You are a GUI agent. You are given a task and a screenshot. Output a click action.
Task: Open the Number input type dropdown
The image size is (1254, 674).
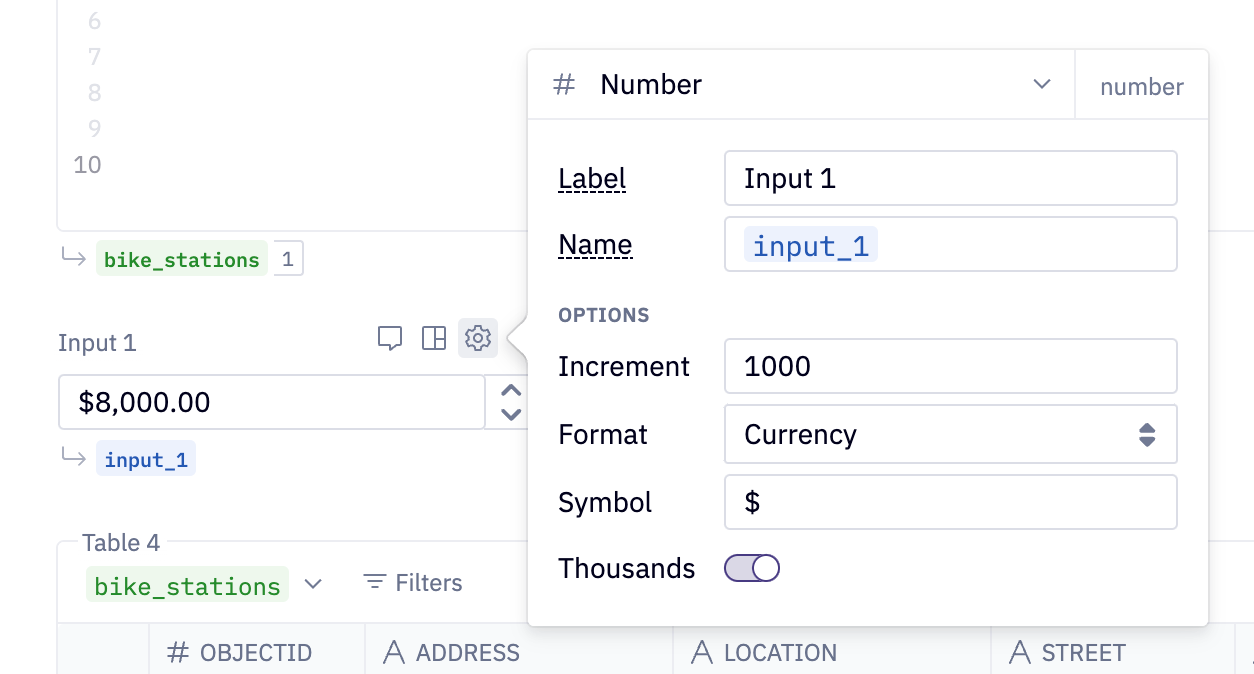click(1042, 84)
